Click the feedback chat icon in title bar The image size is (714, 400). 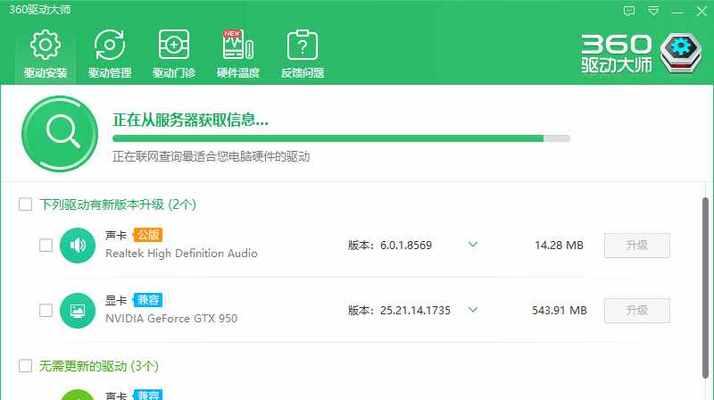point(629,11)
